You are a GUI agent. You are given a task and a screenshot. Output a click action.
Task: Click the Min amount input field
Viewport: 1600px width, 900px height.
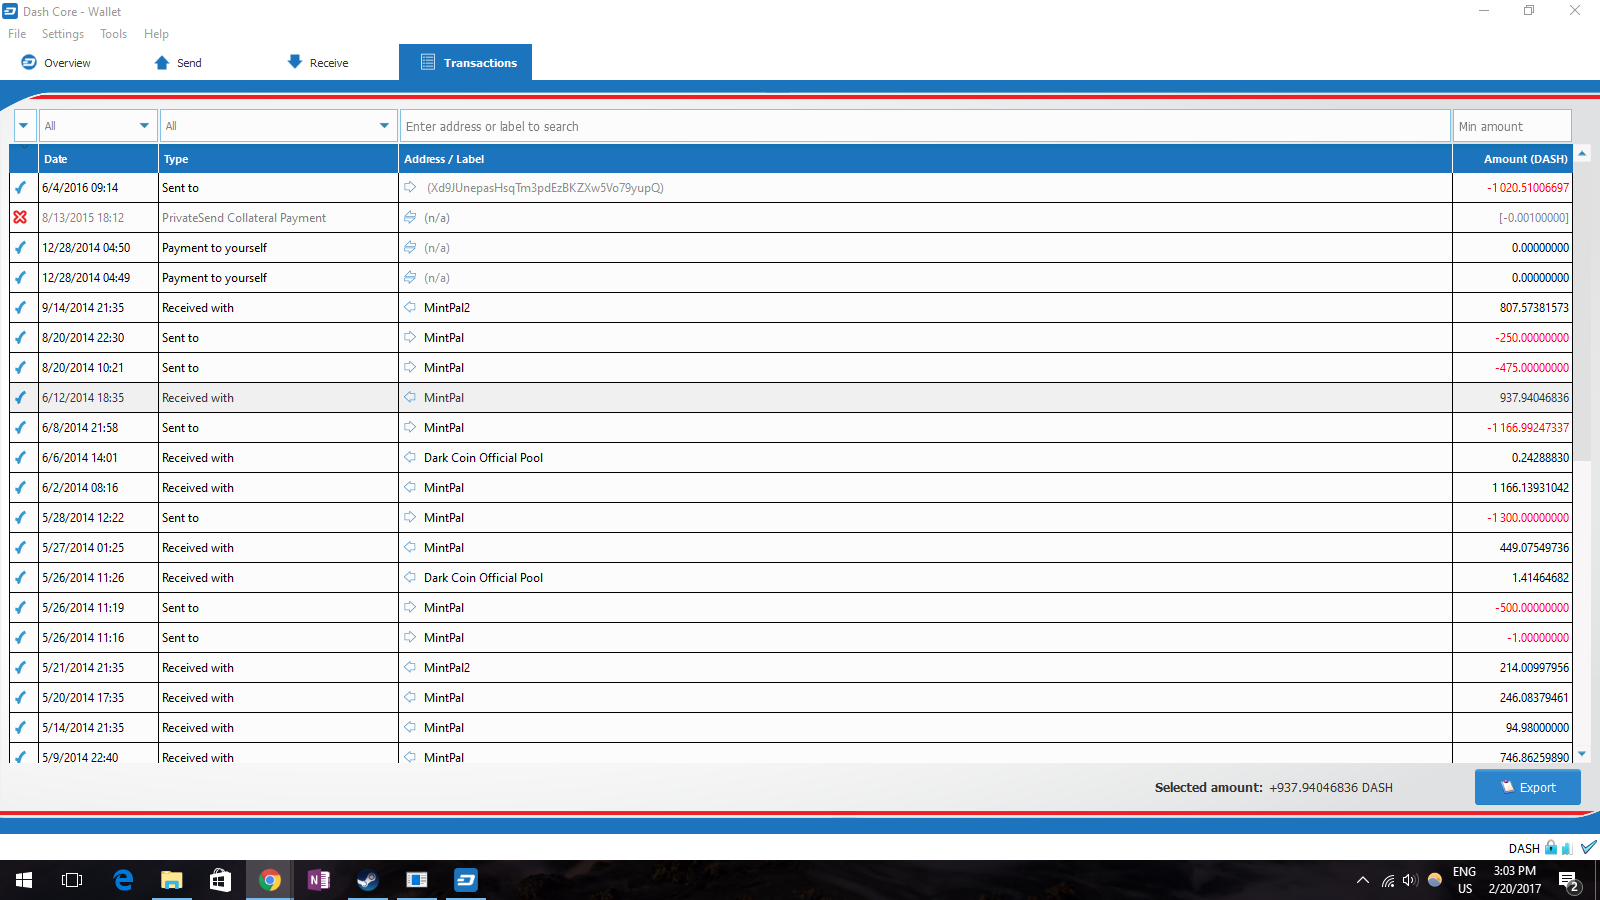(1512, 126)
